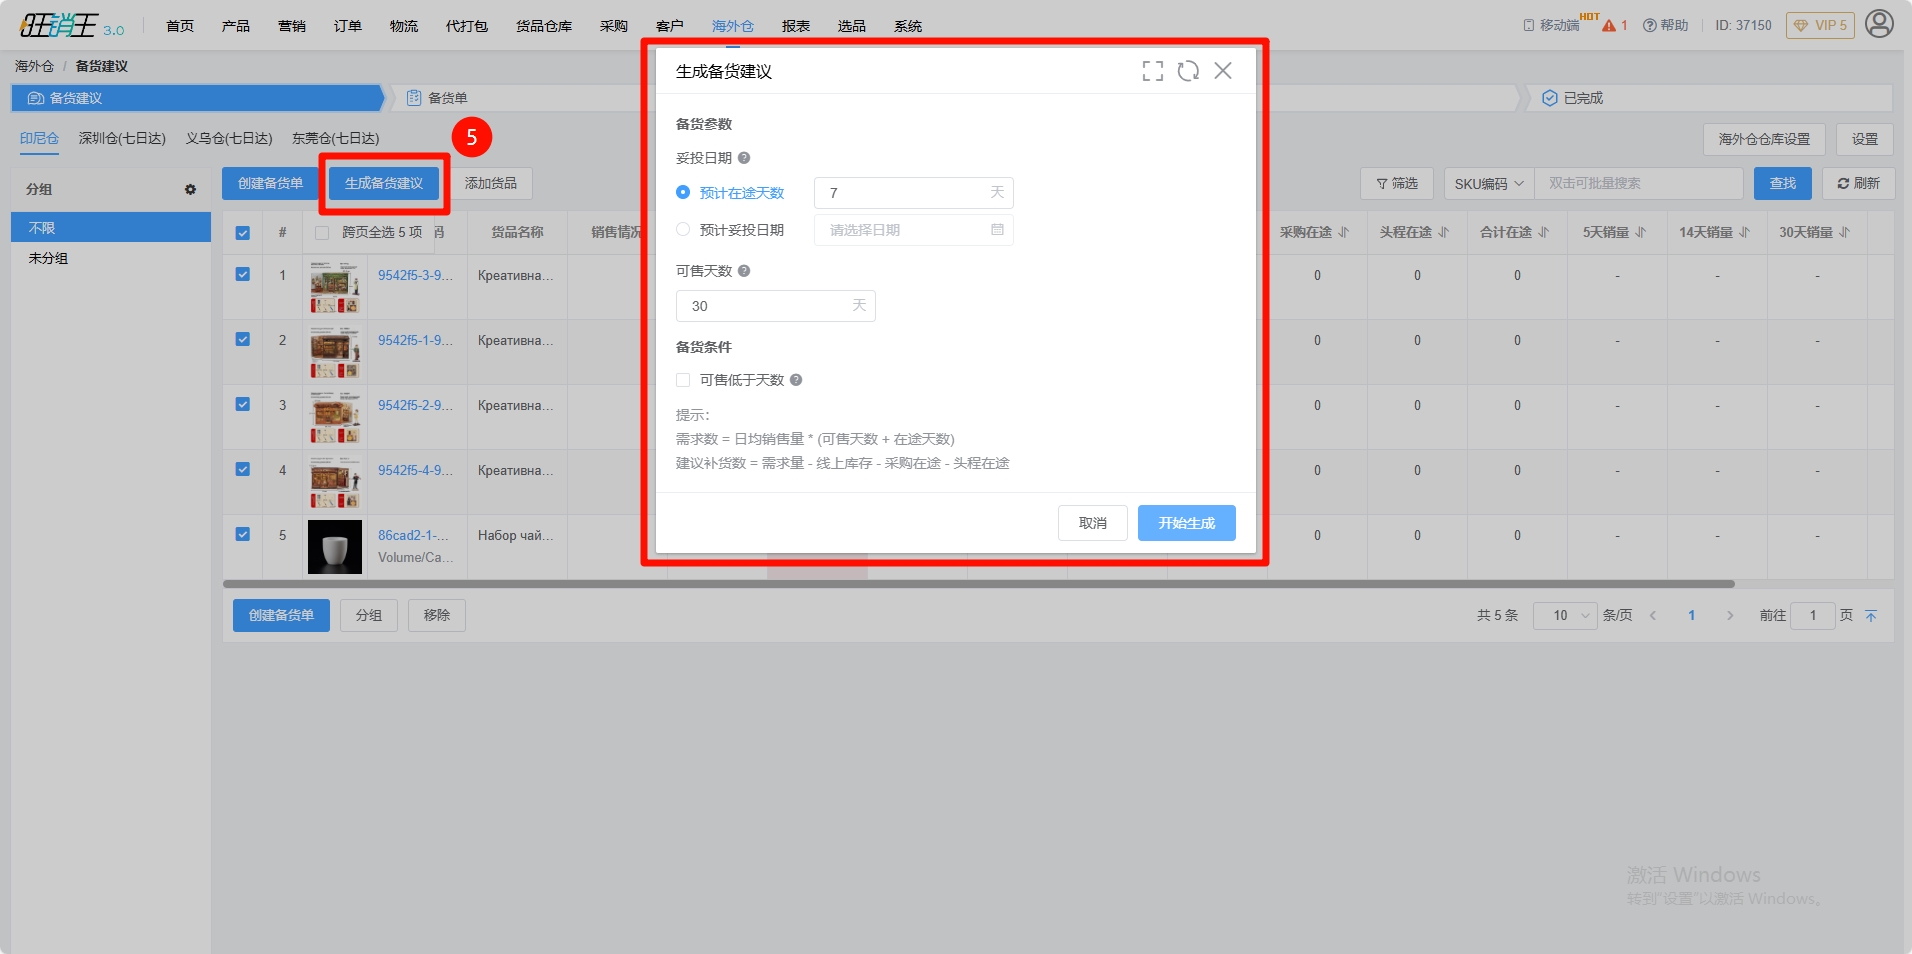Click the 可售天数 input field

point(765,306)
